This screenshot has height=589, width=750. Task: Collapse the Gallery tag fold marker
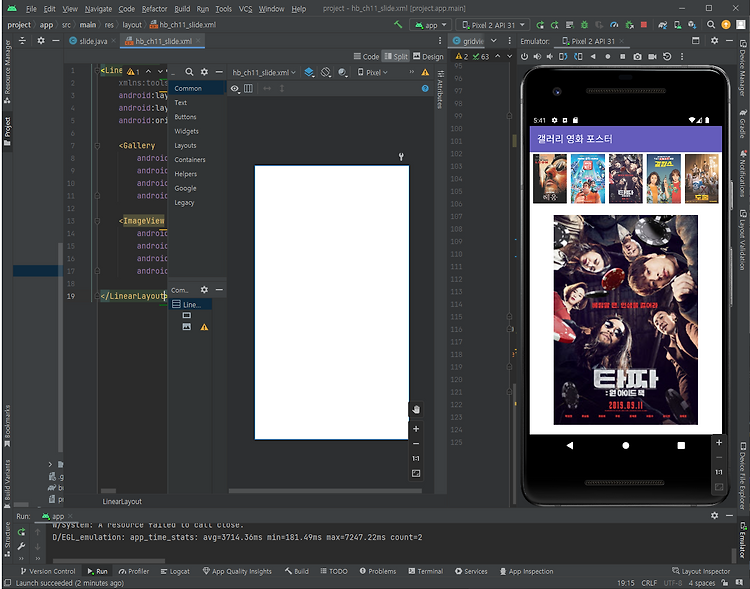97,145
